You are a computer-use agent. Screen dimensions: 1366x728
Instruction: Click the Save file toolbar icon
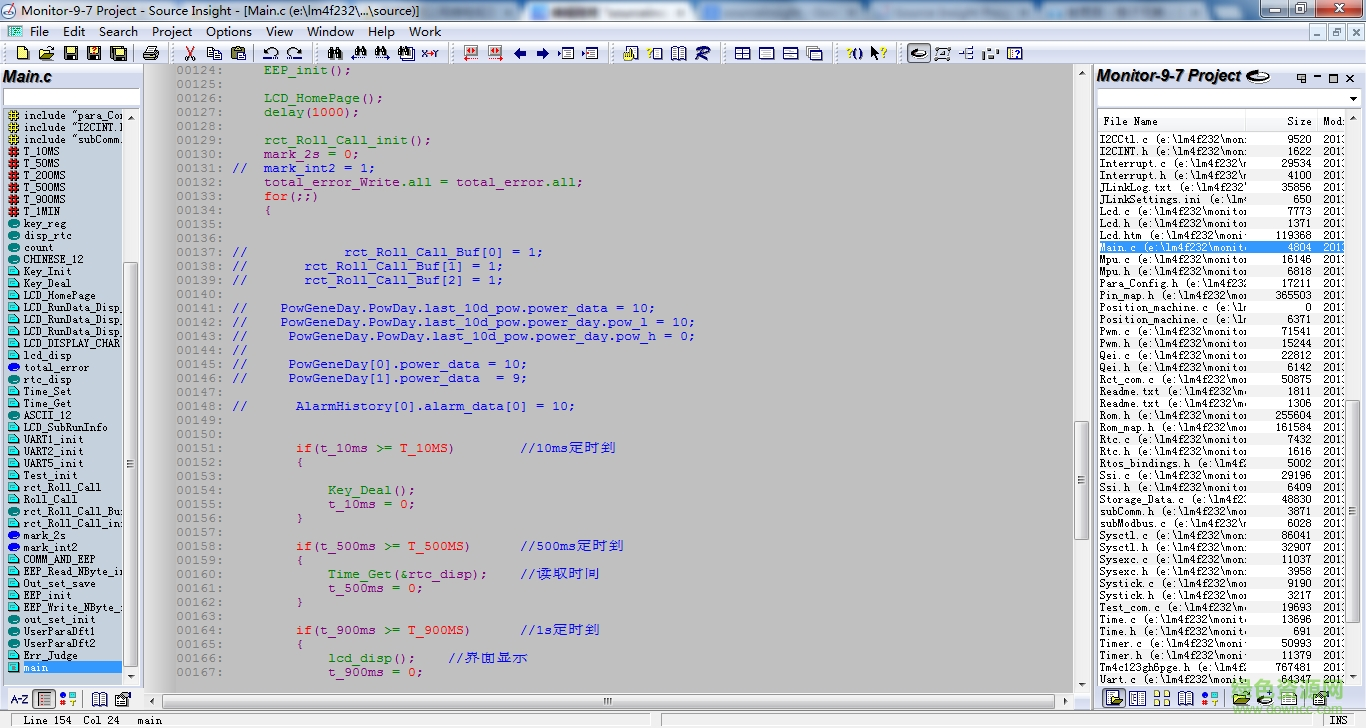click(70, 53)
